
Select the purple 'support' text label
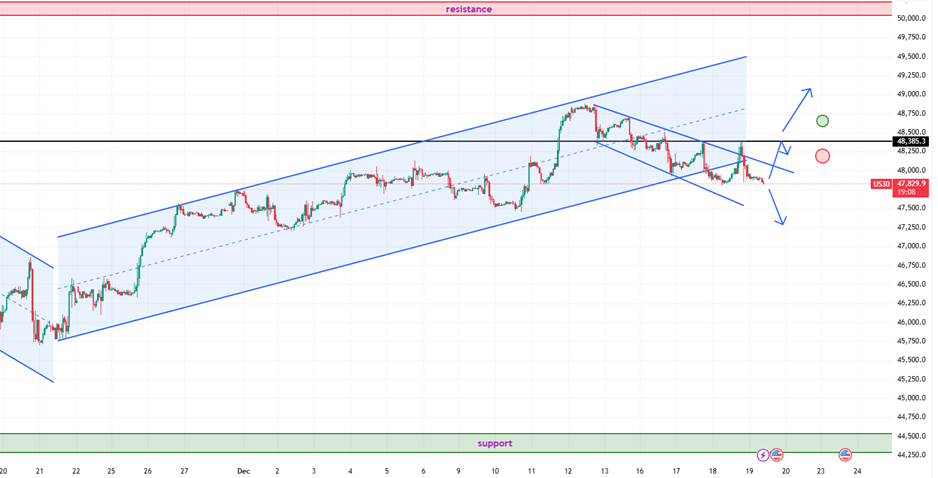coord(494,443)
